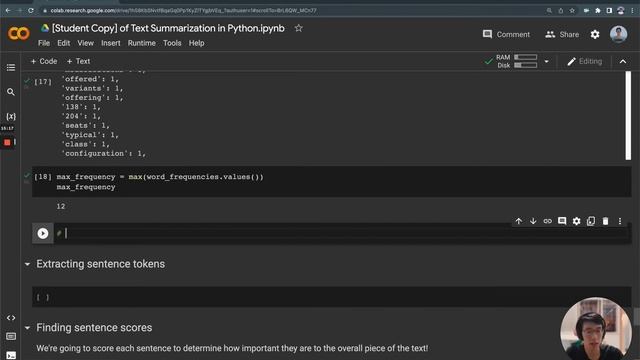Add a new Code cell
640x360 pixels.
click(x=44, y=61)
